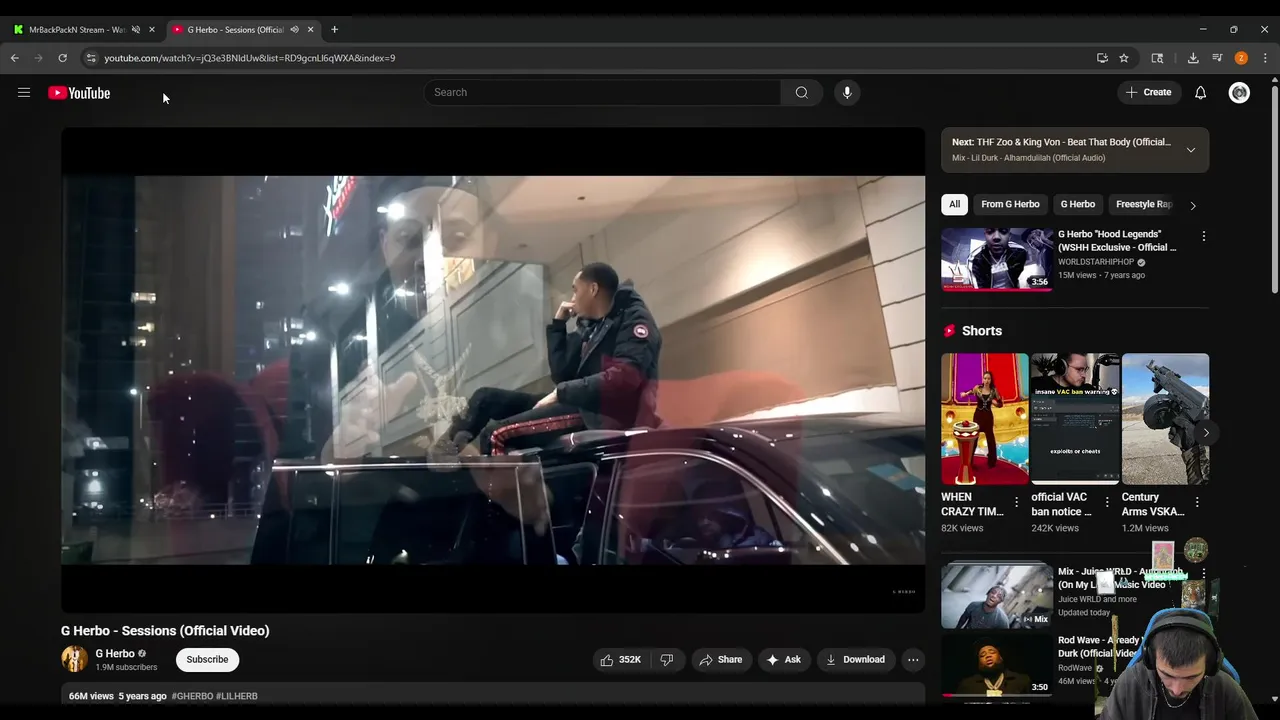Click the search magnifier button

pyautogui.click(x=801, y=92)
